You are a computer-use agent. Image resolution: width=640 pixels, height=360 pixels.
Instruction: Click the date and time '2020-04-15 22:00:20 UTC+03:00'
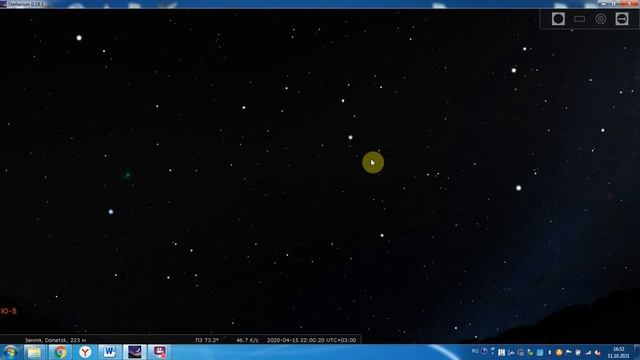click(x=311, y=340)
